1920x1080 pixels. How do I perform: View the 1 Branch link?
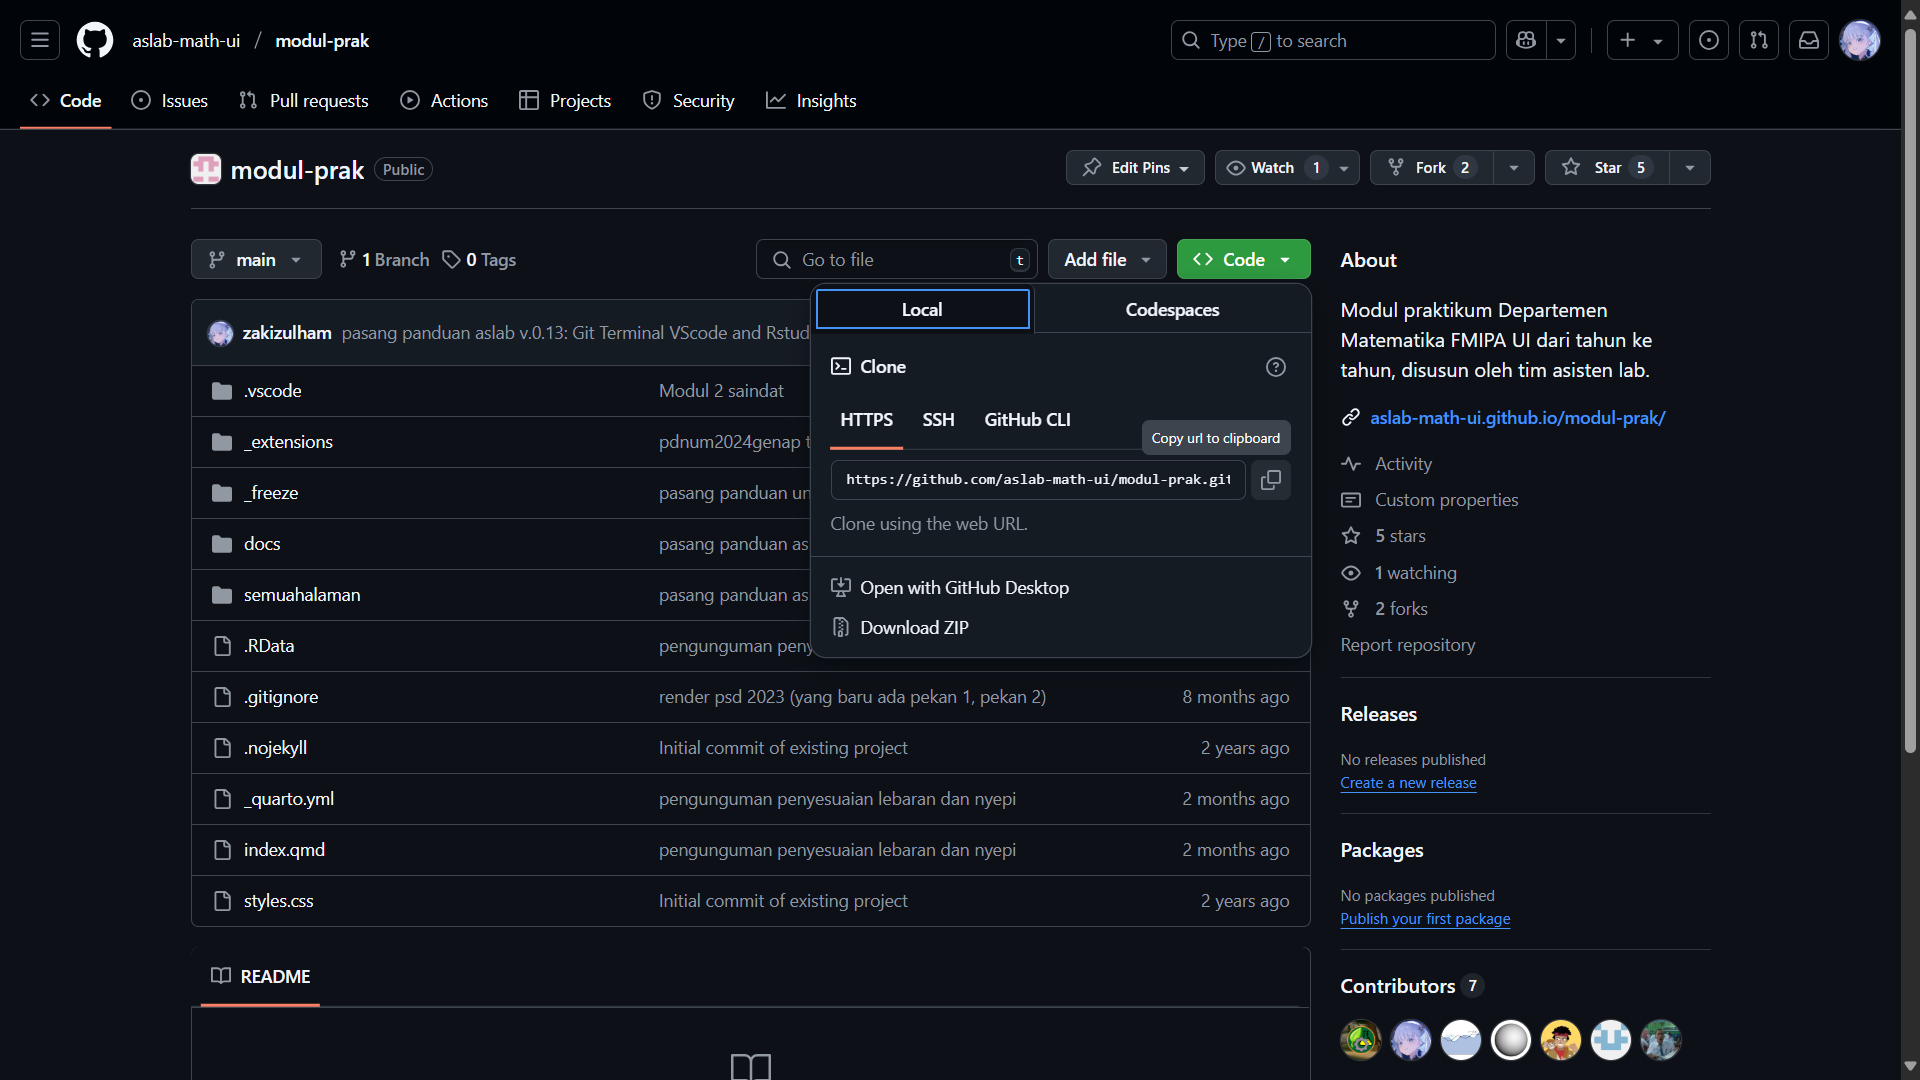coord(384,259)
